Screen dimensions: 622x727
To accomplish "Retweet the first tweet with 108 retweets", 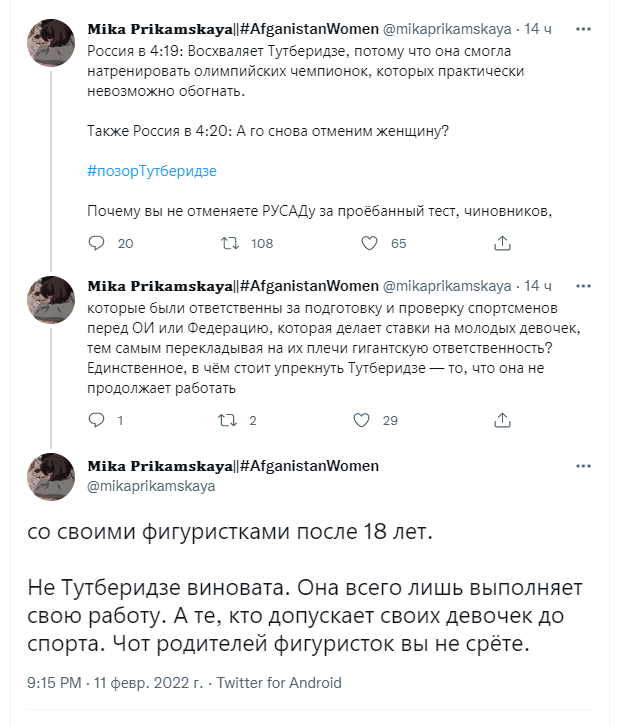I will coord(230,243).
